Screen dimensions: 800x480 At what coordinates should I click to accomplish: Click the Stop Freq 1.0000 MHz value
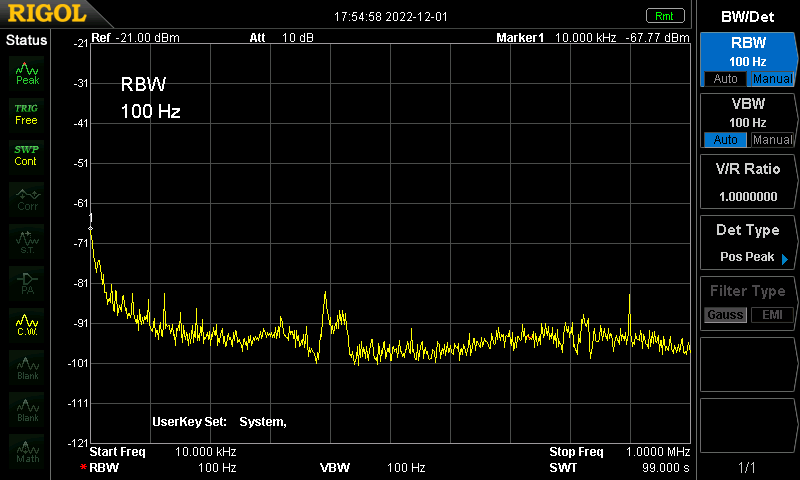point(658,452)
